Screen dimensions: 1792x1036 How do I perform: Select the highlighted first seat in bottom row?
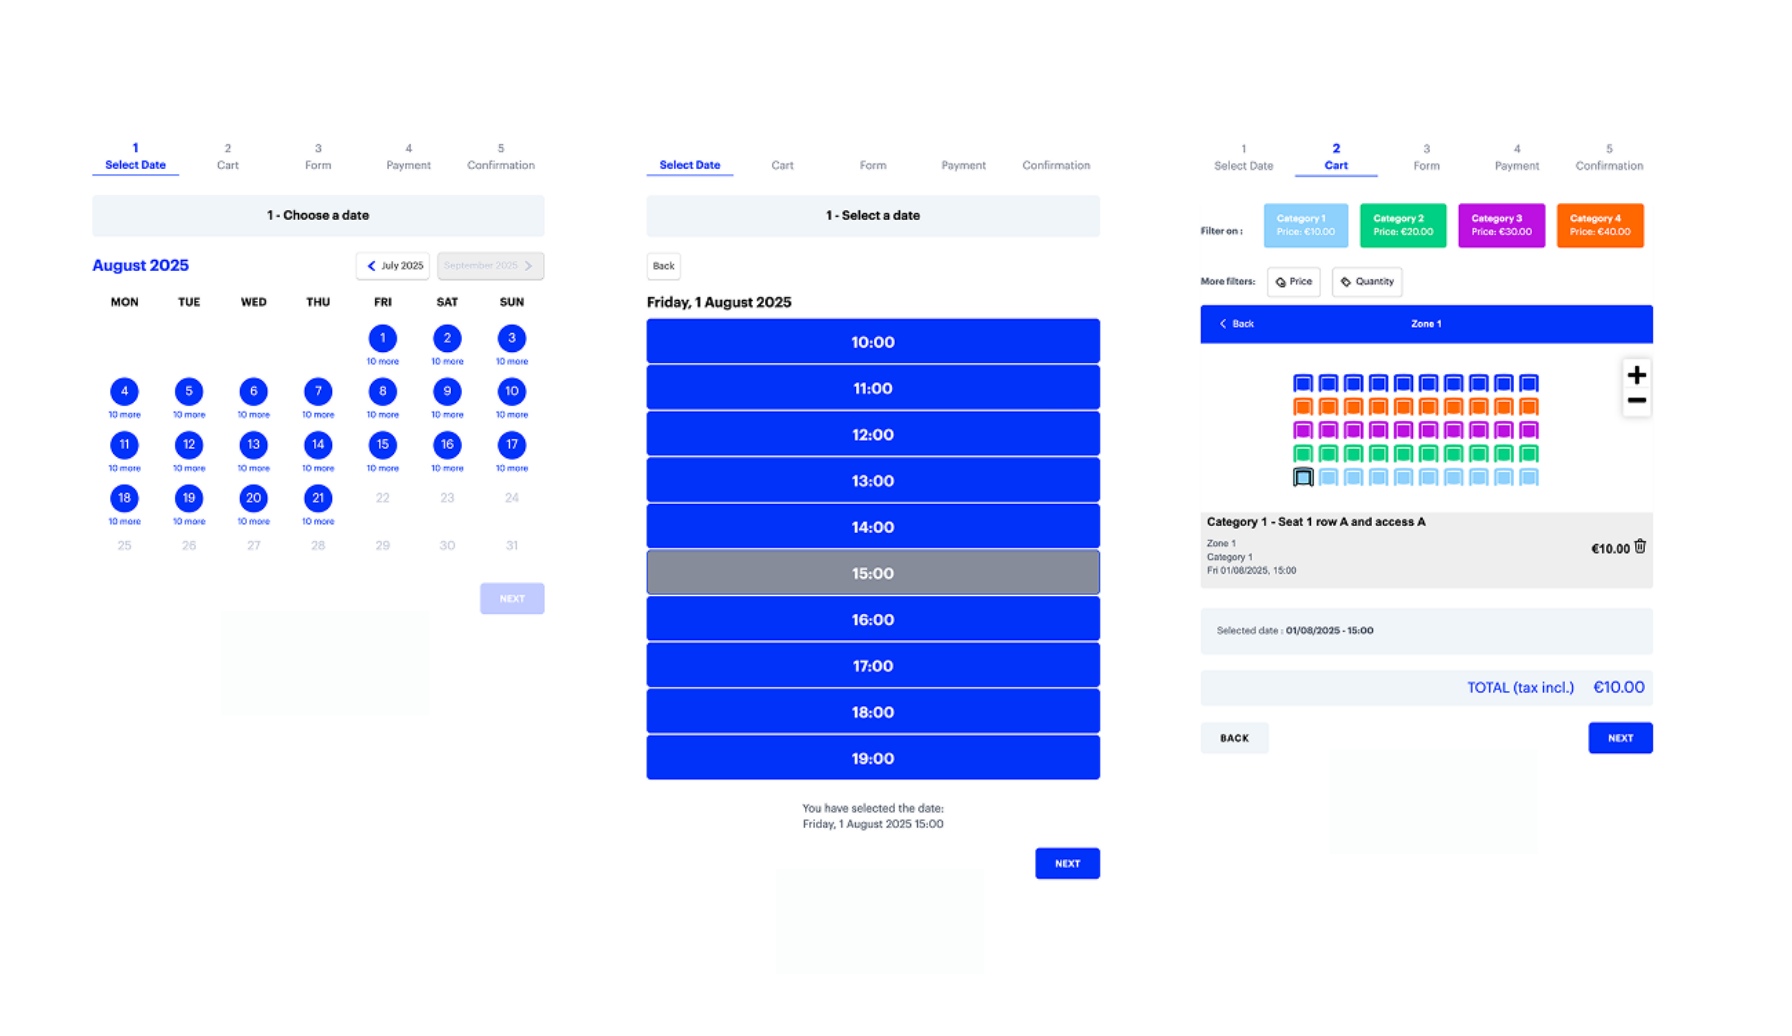pos(1303,477)
